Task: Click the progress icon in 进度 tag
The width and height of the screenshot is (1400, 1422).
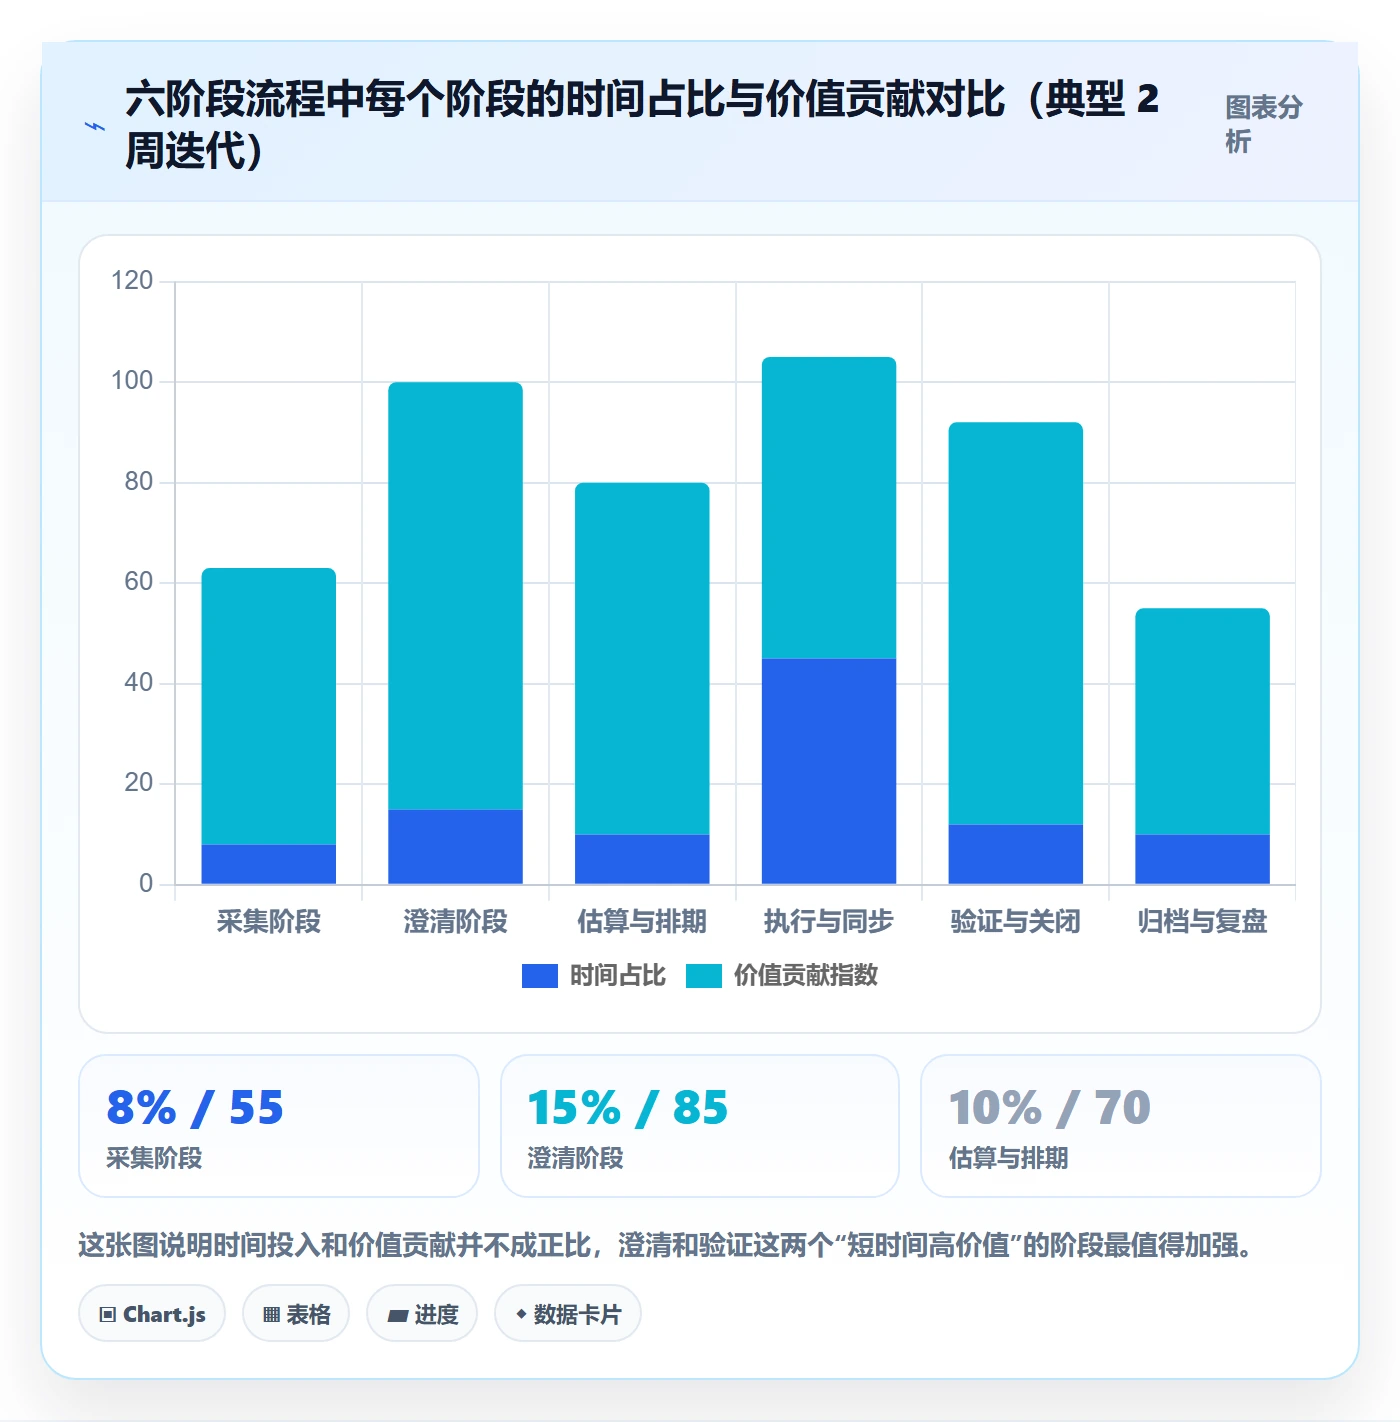Action: coord(397,1316)
